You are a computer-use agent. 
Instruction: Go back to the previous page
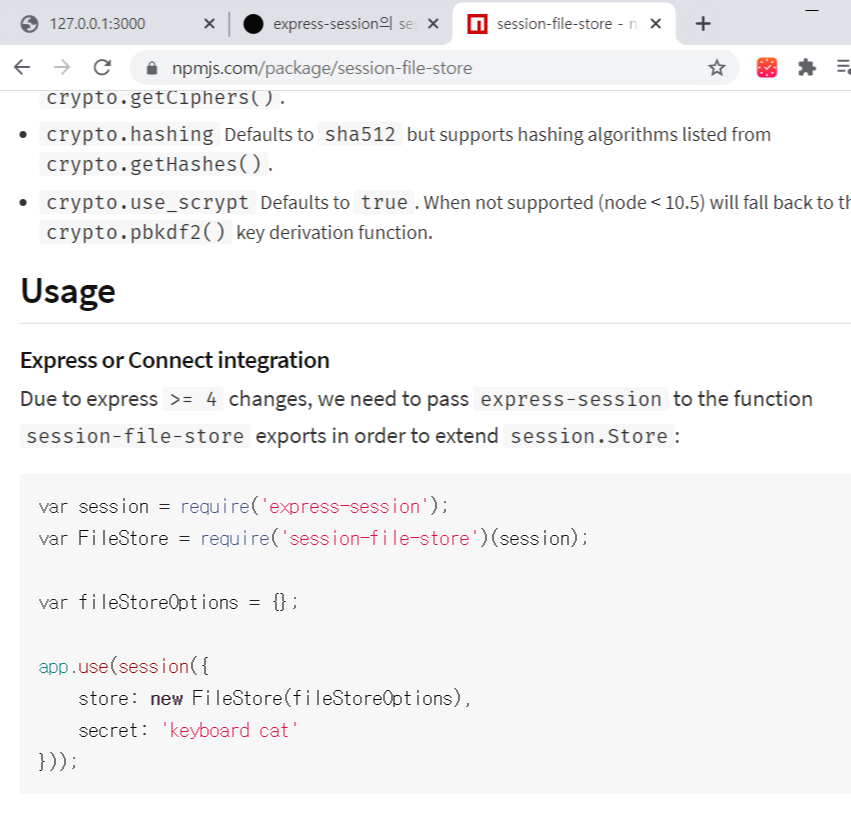click(22, 68)
